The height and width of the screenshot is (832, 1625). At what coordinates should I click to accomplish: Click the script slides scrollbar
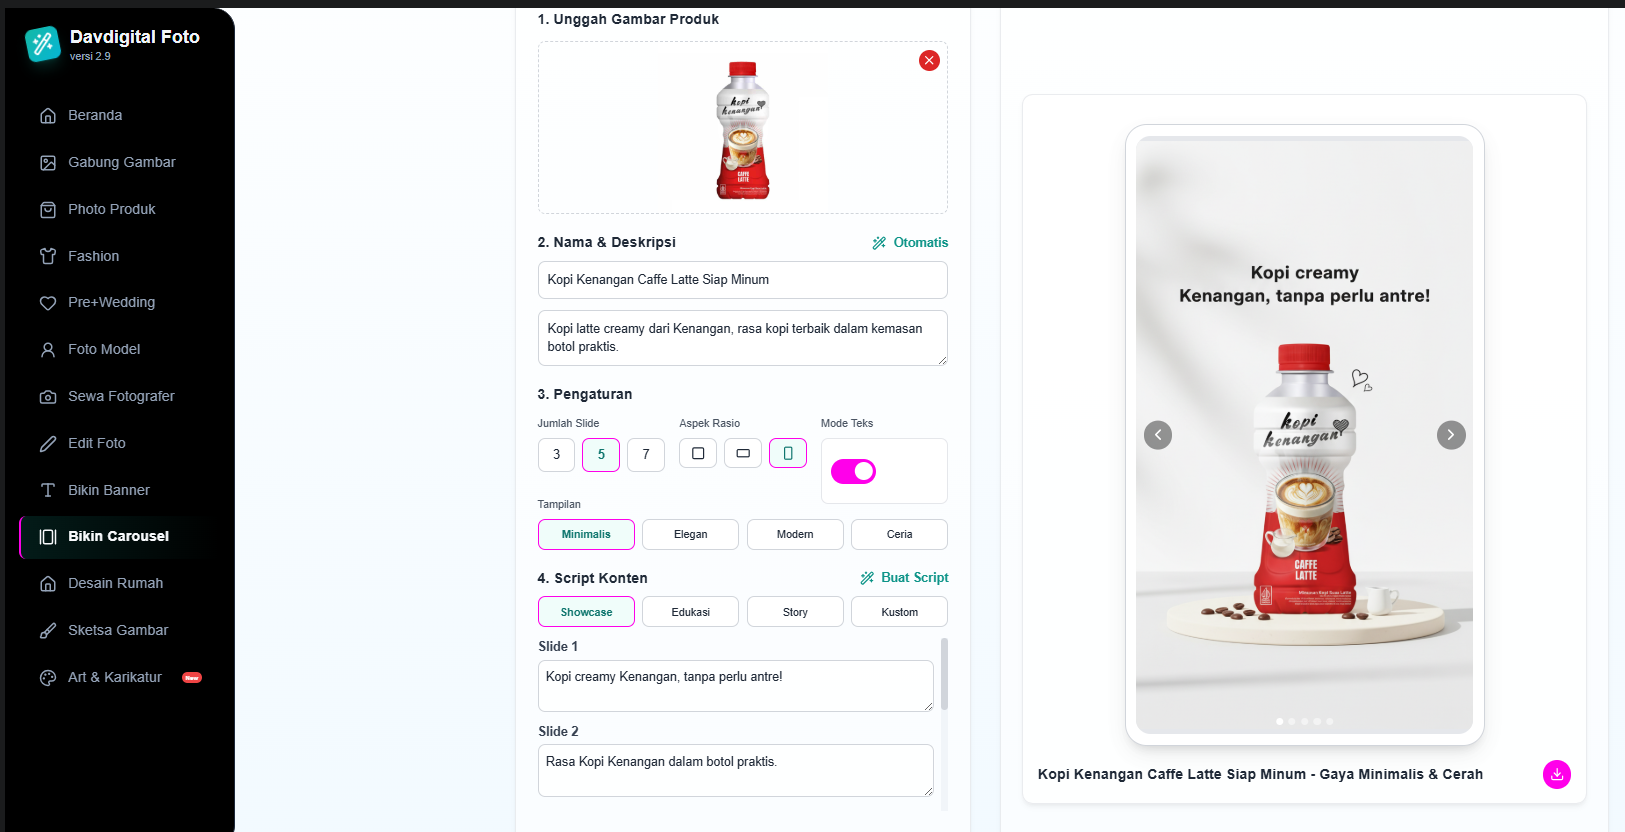point(944,674)
